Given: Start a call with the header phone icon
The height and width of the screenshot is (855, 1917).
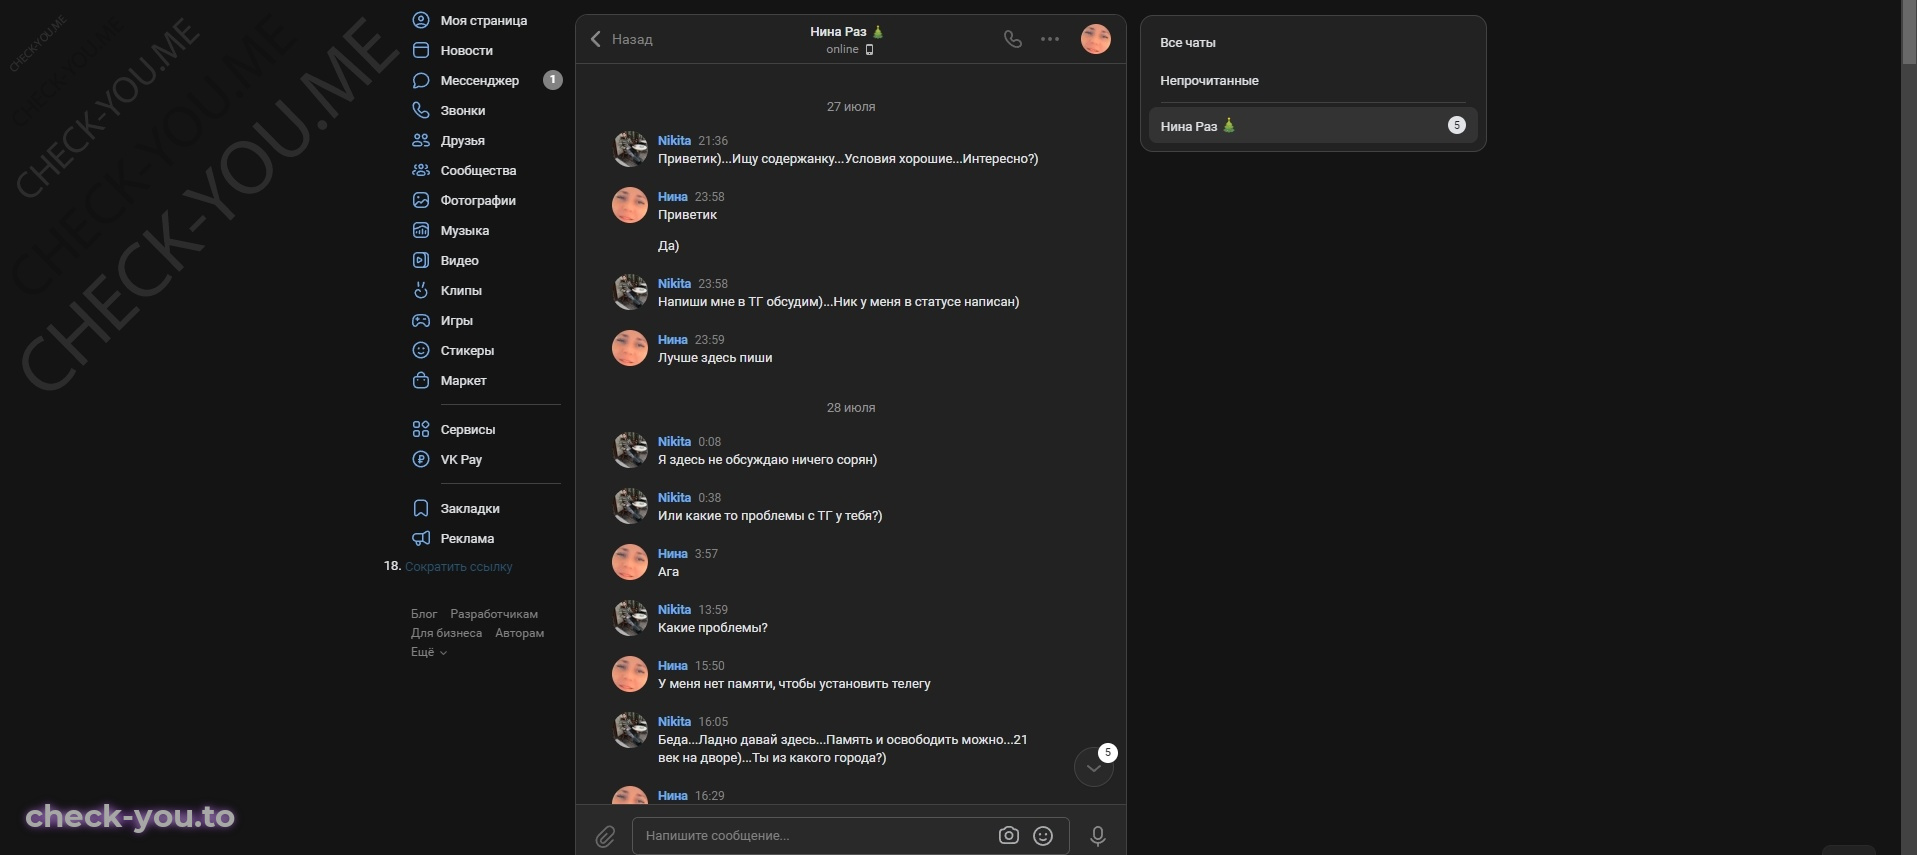Looking at the screenshot, I should coord(1013,39).
